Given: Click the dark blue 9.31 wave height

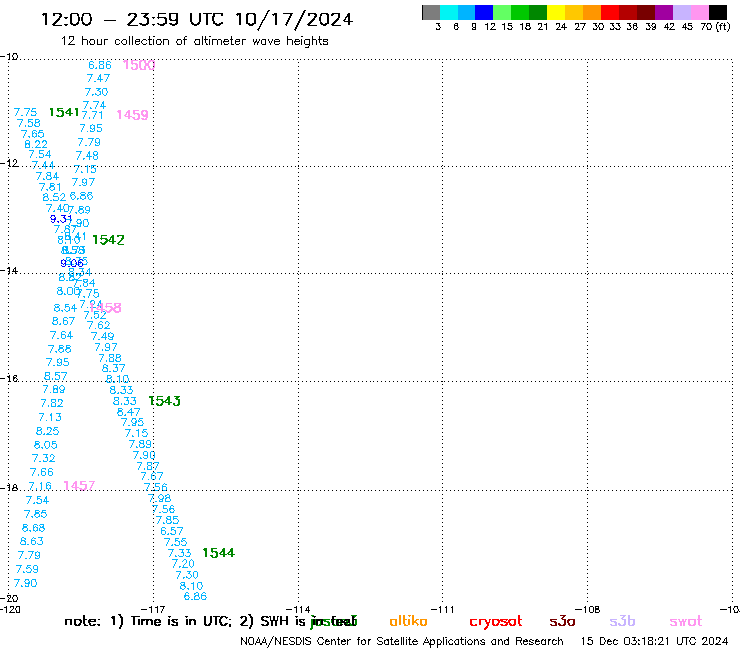Looking at the screenshot, I should click(61, 219).
